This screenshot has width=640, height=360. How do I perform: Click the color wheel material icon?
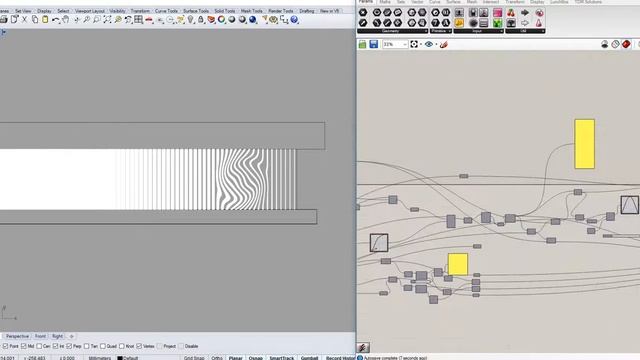(x=221, y=19)
